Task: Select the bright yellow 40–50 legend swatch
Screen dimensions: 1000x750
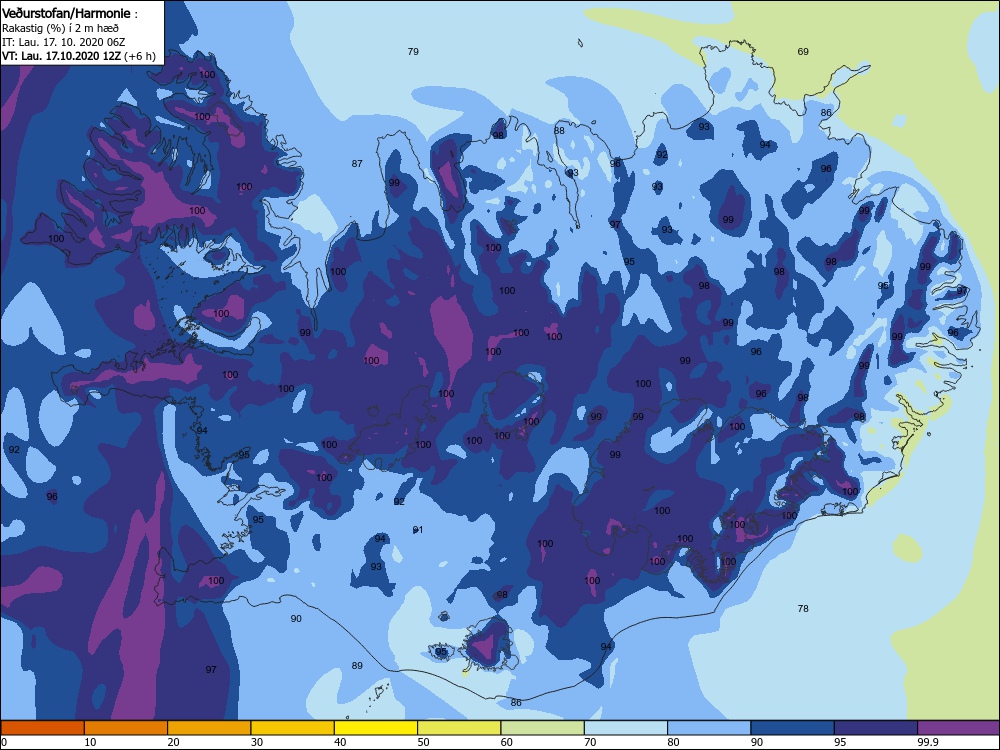Action: tap(376, 728)
